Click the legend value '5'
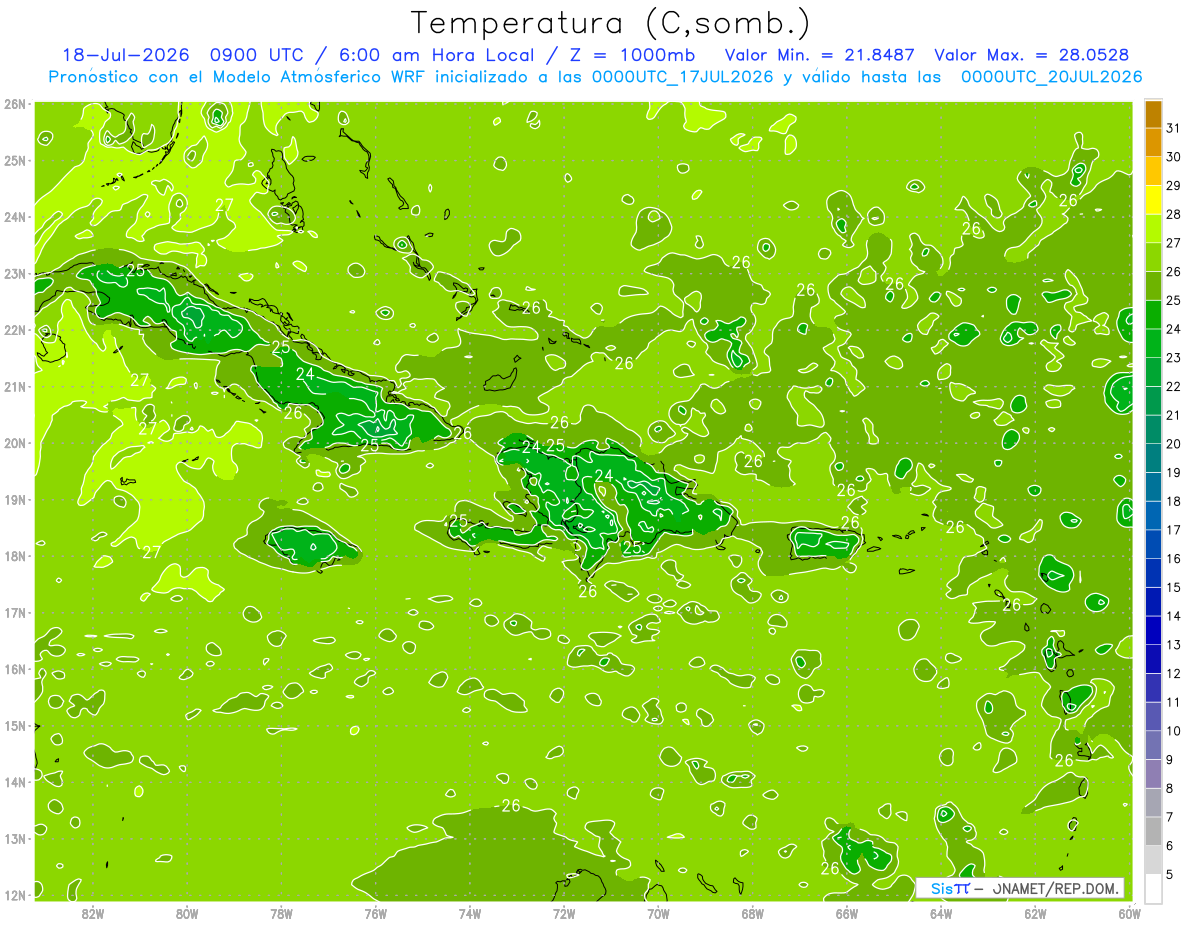Image resolution: width=1200 pixels, height=927 pixels. [x=1170, y=874]
